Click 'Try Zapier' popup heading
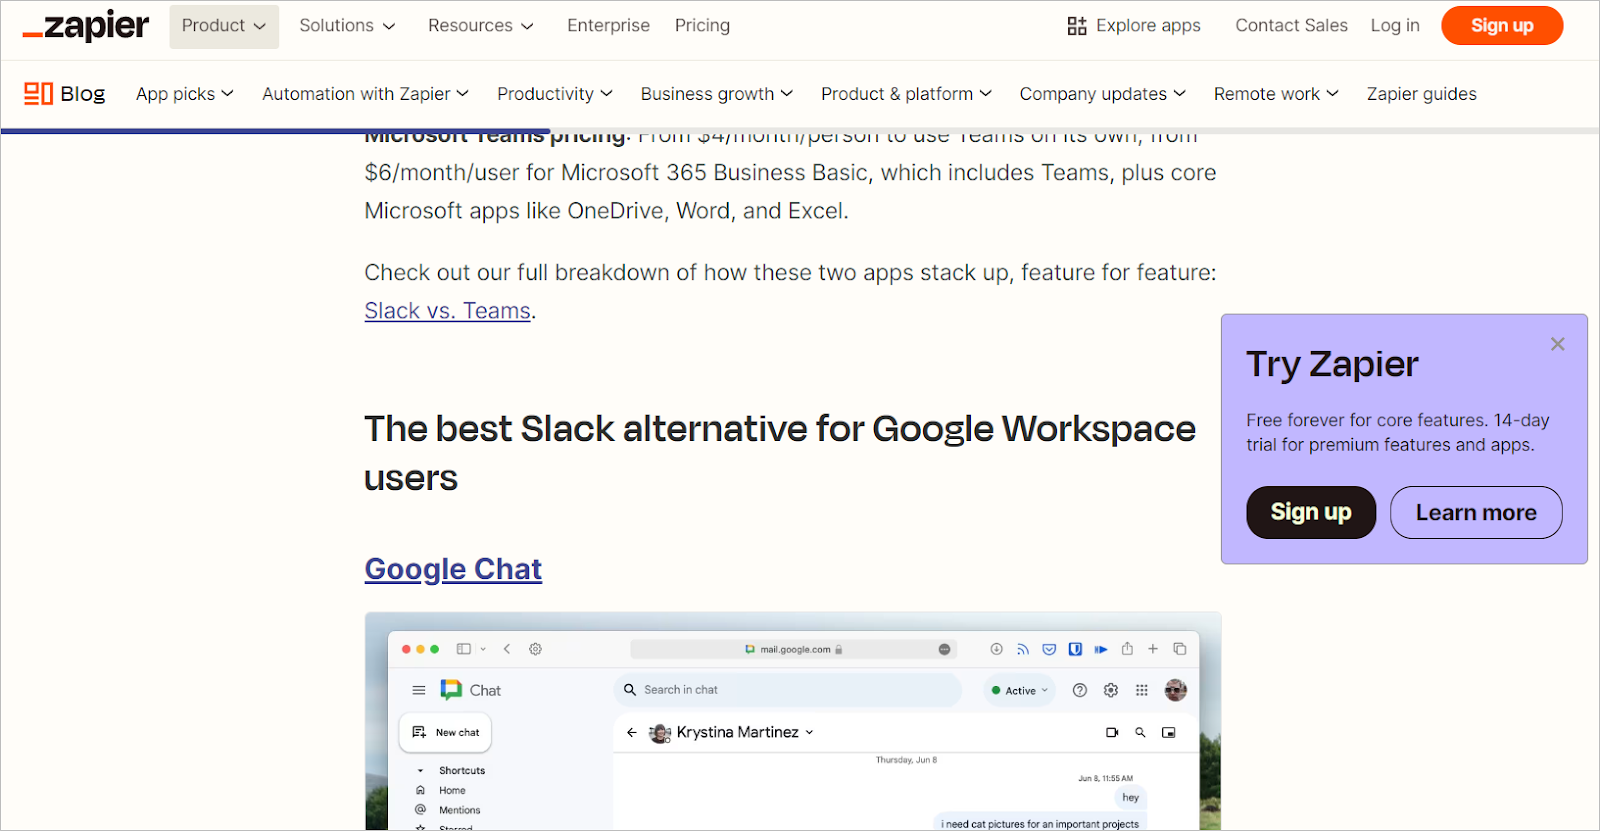This screenshot has width=1600, height=831. click(x=1332, y=364)
